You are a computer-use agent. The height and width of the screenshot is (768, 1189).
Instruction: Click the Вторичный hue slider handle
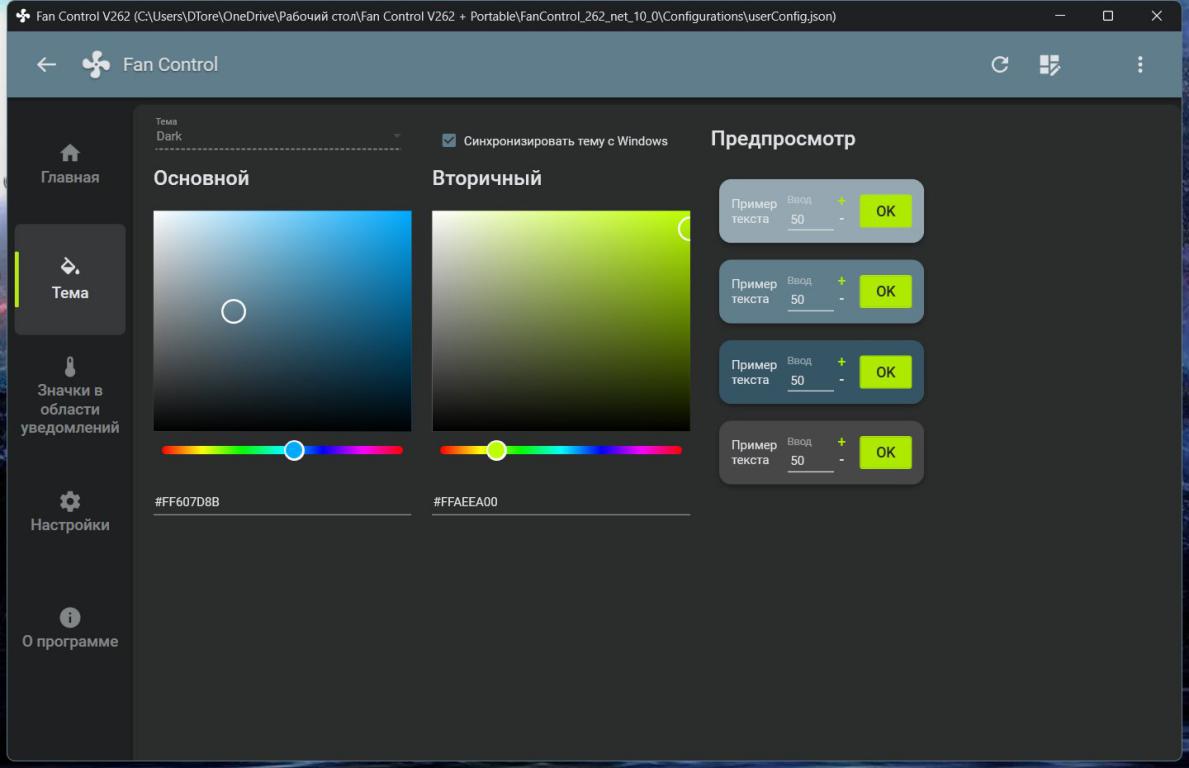pos(496,450)
